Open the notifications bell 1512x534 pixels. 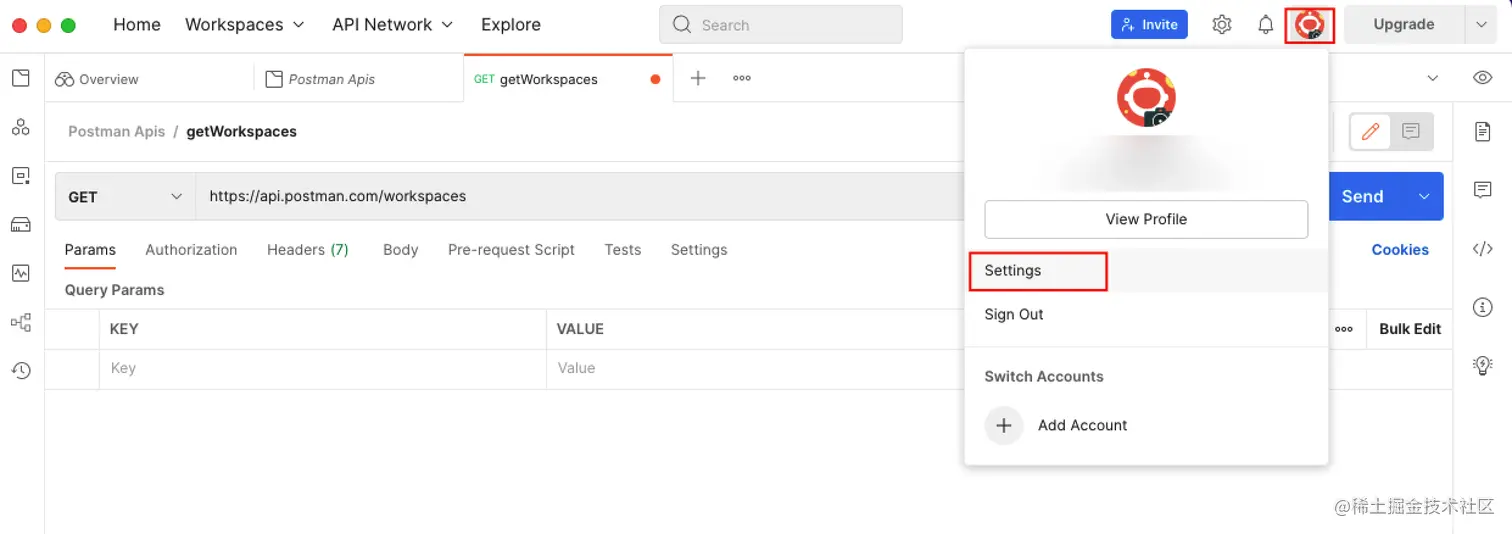1265,25
